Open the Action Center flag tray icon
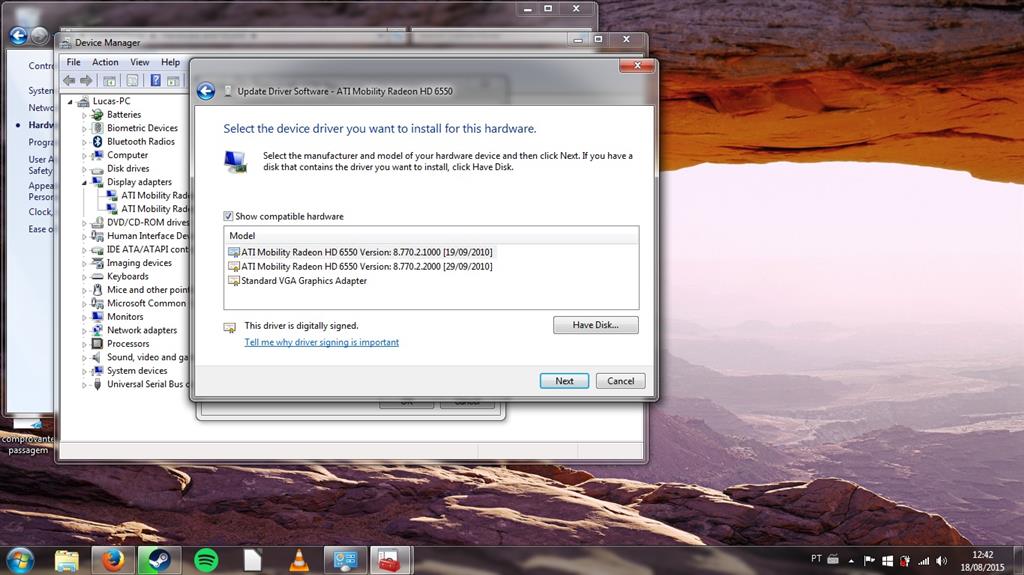This screenshot has height=575, width=1024. pyautogui.click(x=869, y=561)
